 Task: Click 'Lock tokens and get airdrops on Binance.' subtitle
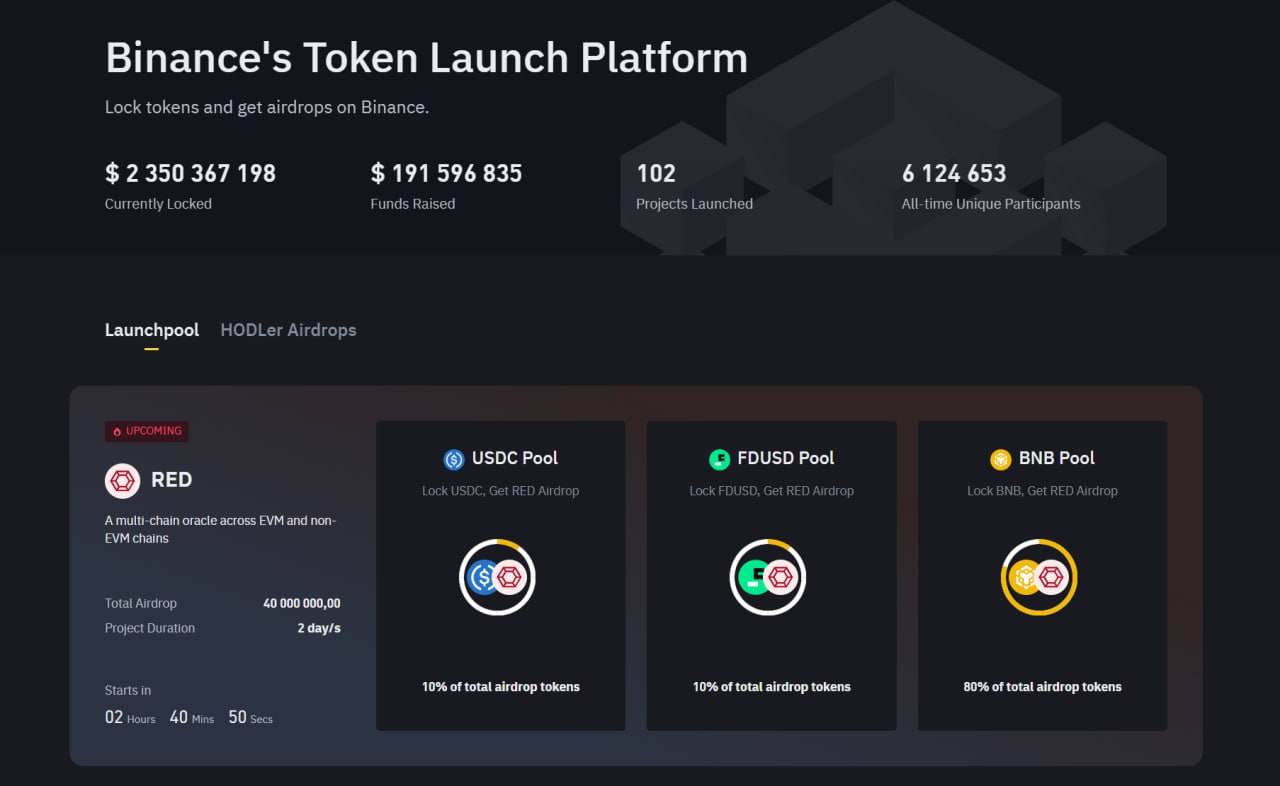pos(267,107)
